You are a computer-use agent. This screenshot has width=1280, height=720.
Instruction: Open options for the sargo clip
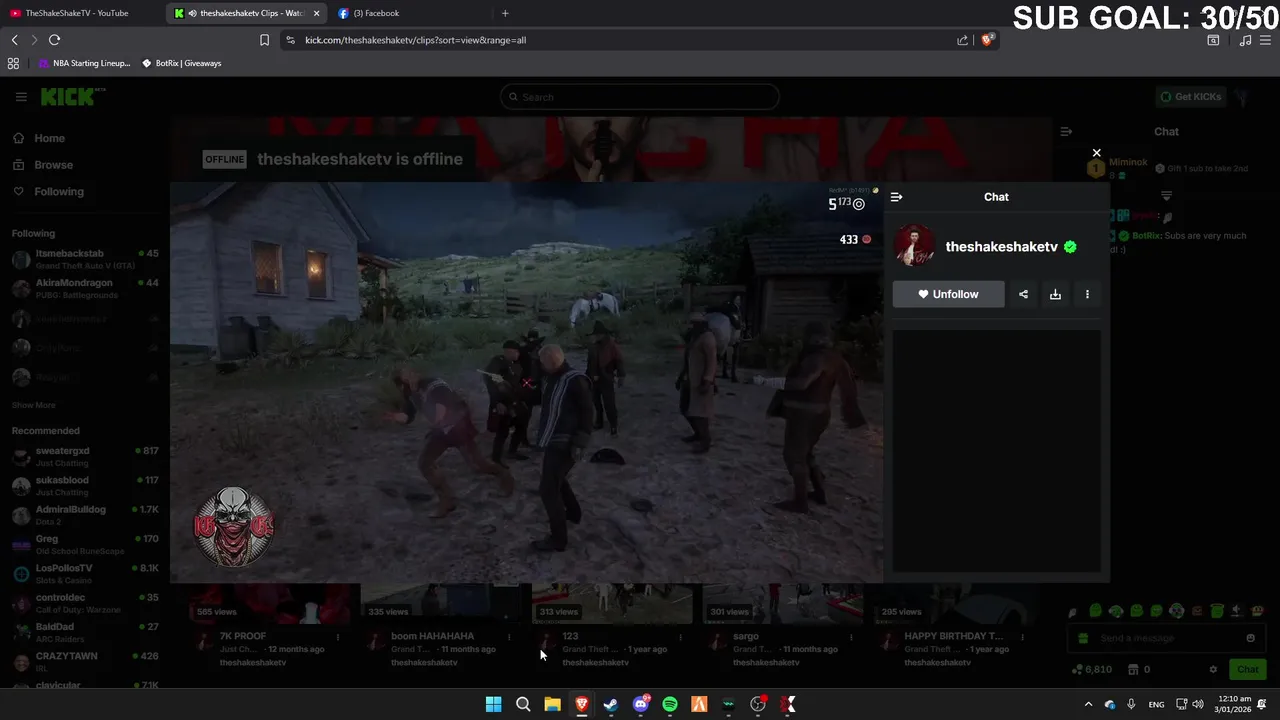(x=851, y=637)
